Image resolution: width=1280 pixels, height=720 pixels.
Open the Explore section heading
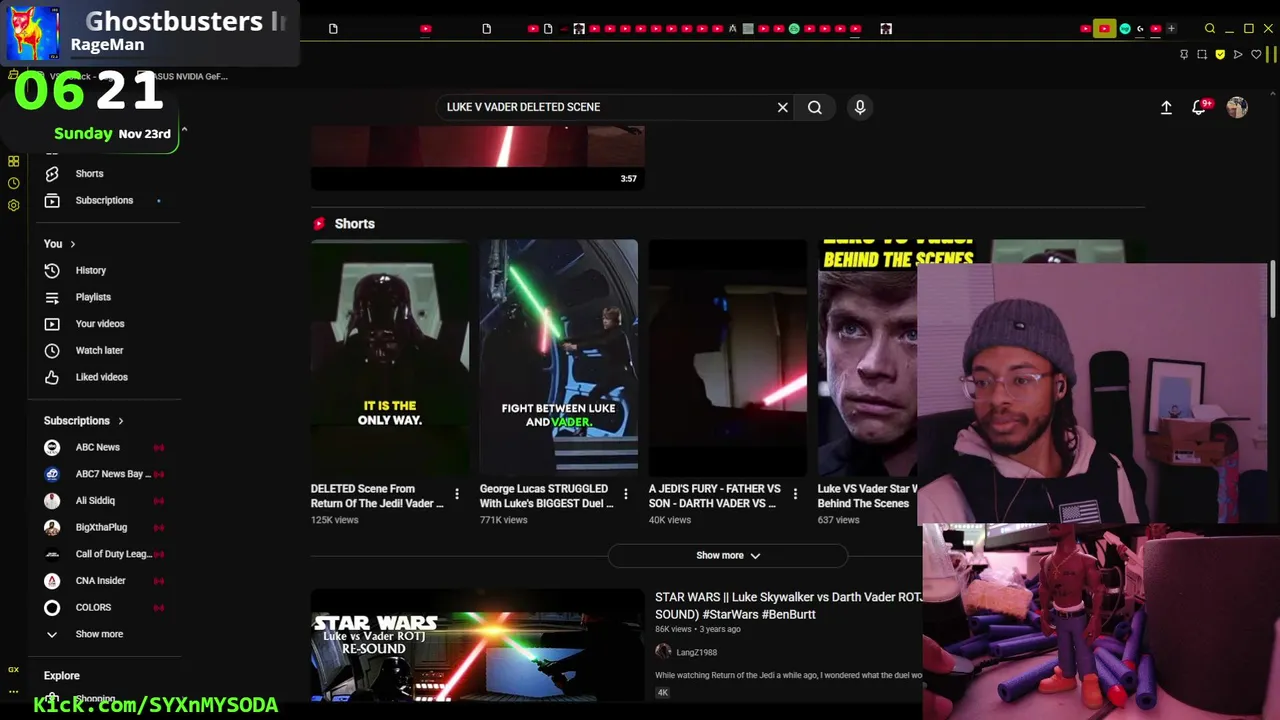(x=62, y=676)
